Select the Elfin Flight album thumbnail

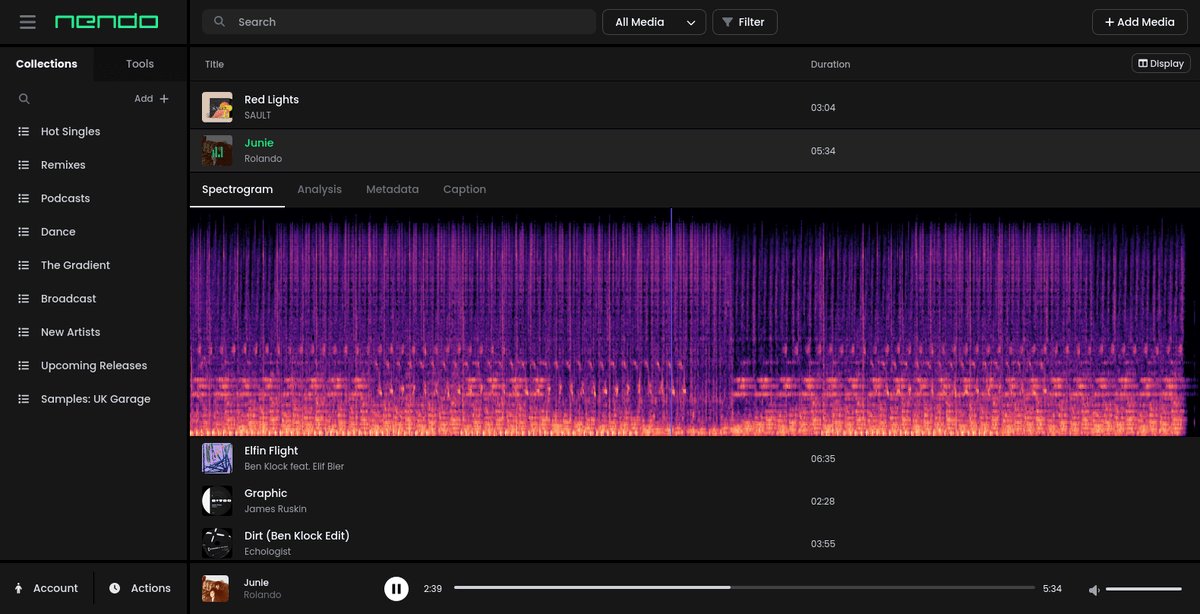(x=217, y=458)
